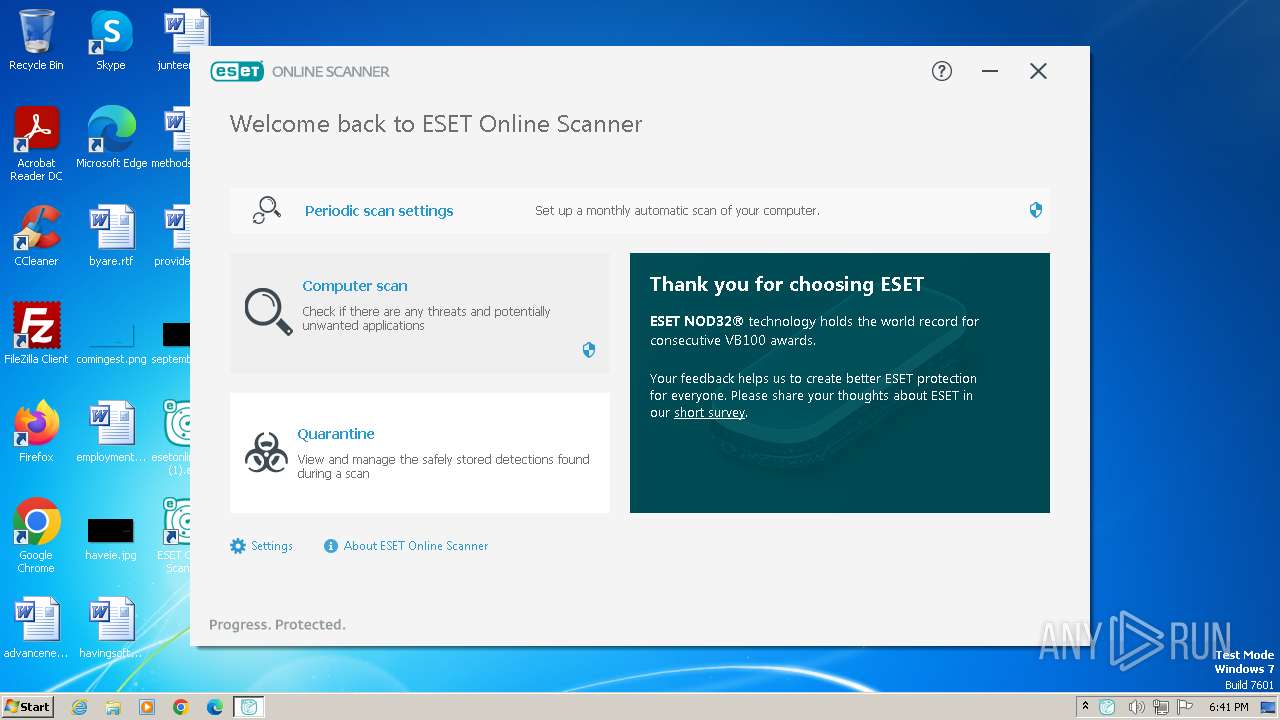
Task: Click the taskbar clock showing 6:41 PM
Action: point(1228,707)
